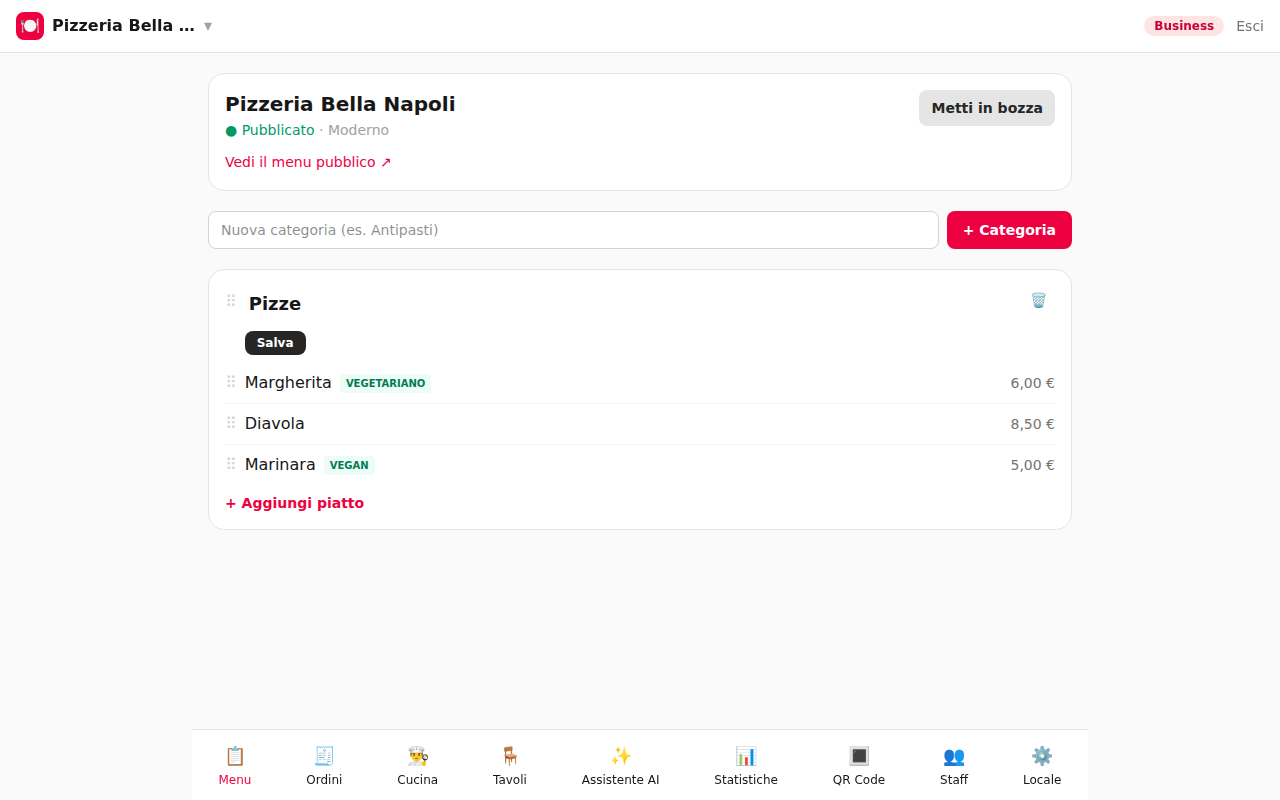Open the QR Code icon
Viewport: 1280px width, 800px height.
[x=859, y=756]
